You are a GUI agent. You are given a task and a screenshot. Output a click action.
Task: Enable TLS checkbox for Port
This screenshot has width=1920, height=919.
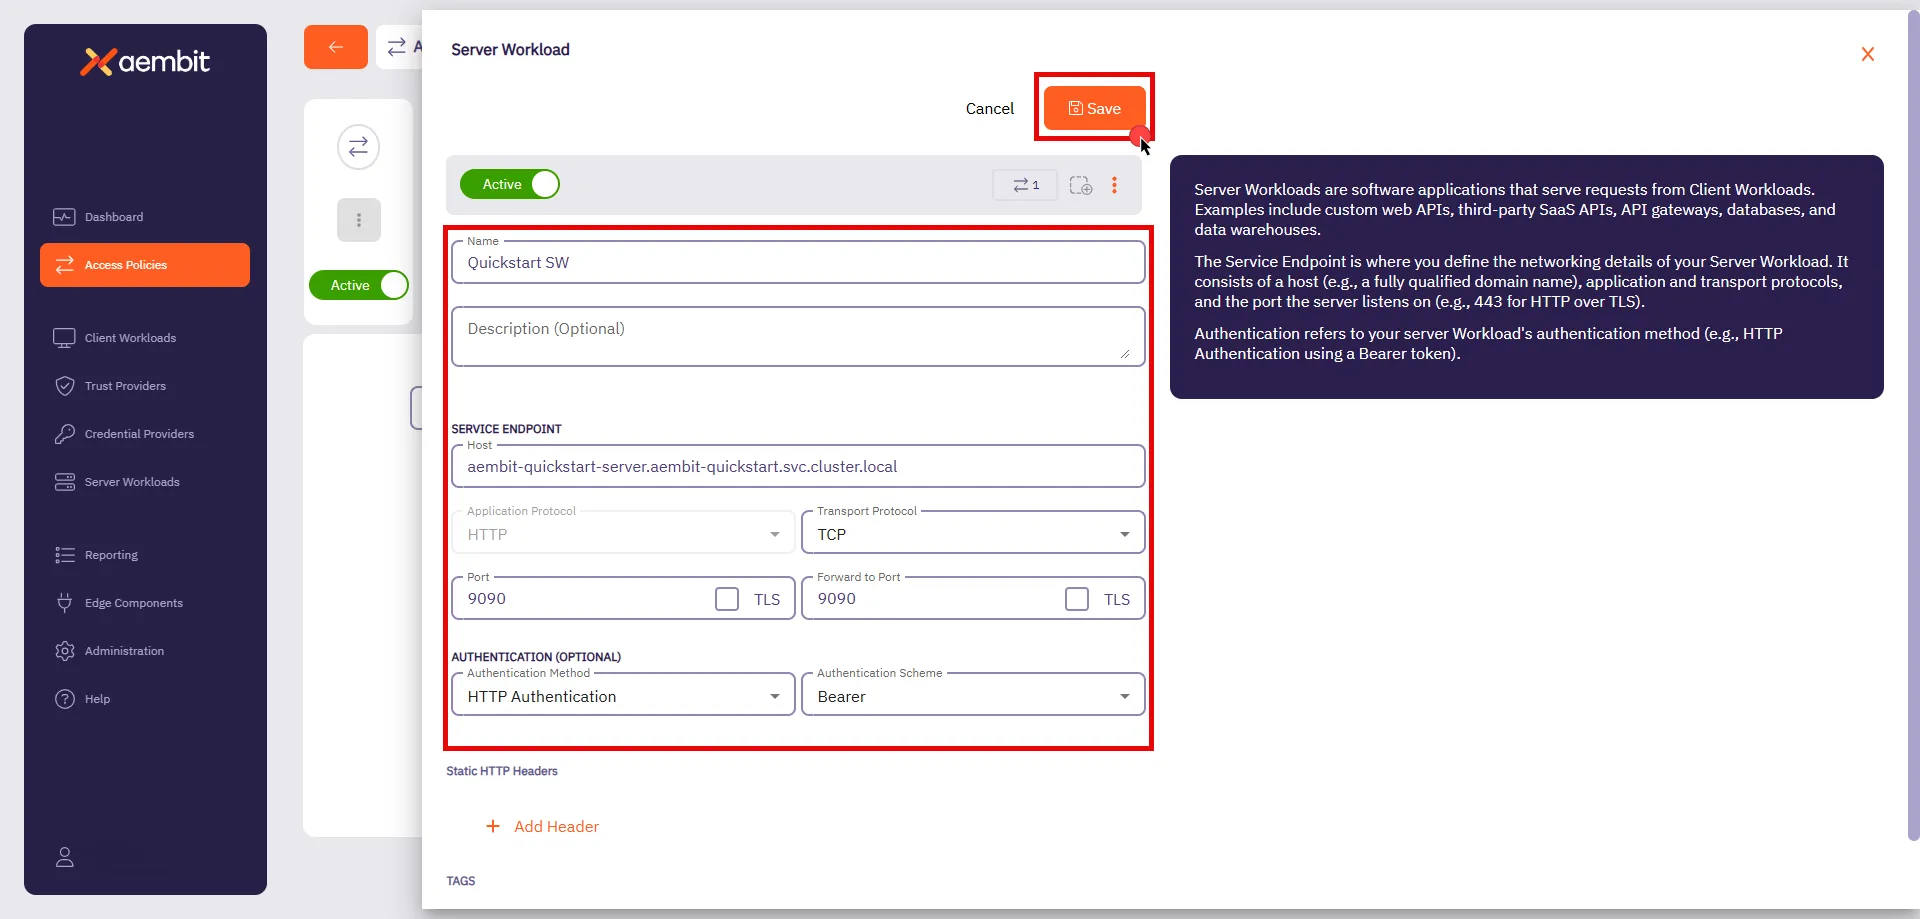coord(727,599)
